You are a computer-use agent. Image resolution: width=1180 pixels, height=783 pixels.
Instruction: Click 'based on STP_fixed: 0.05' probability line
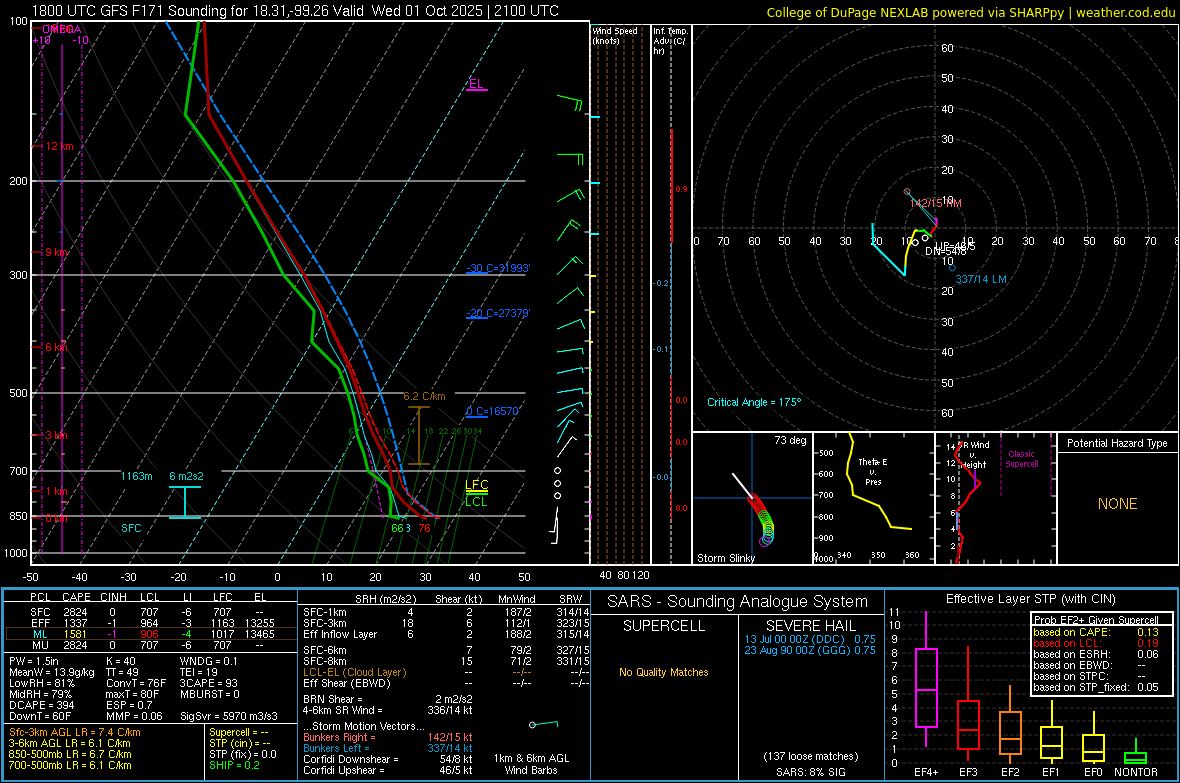tap(1096, 687)
